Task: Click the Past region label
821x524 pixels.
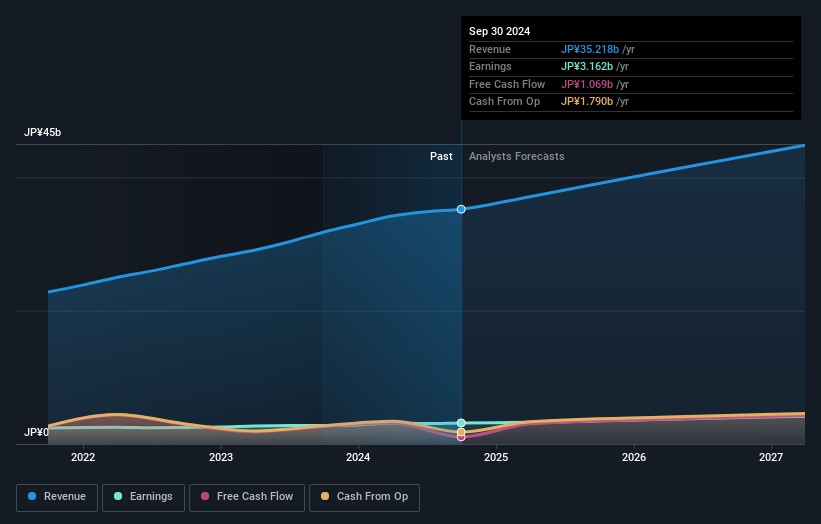Action: click(x=441, y=156)
